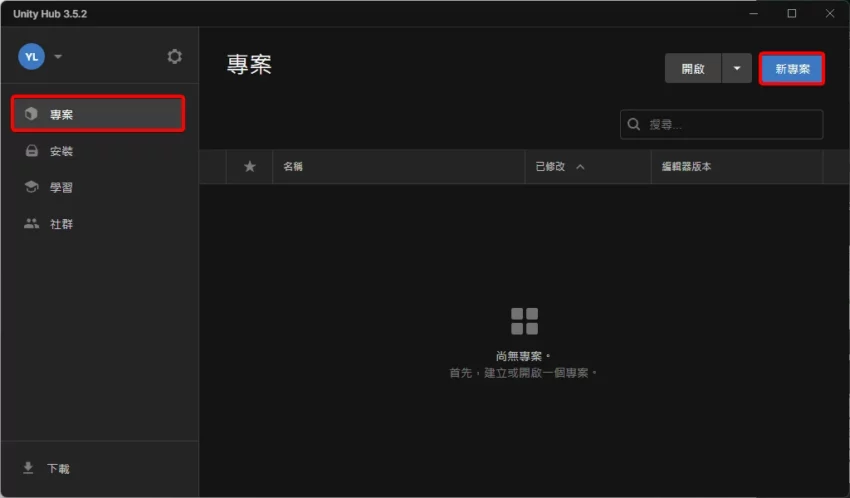Click the 安裝 lock-shaped icon
This screenshot has width=850, height=498.
pyautogui.click(x=31, y=151)
